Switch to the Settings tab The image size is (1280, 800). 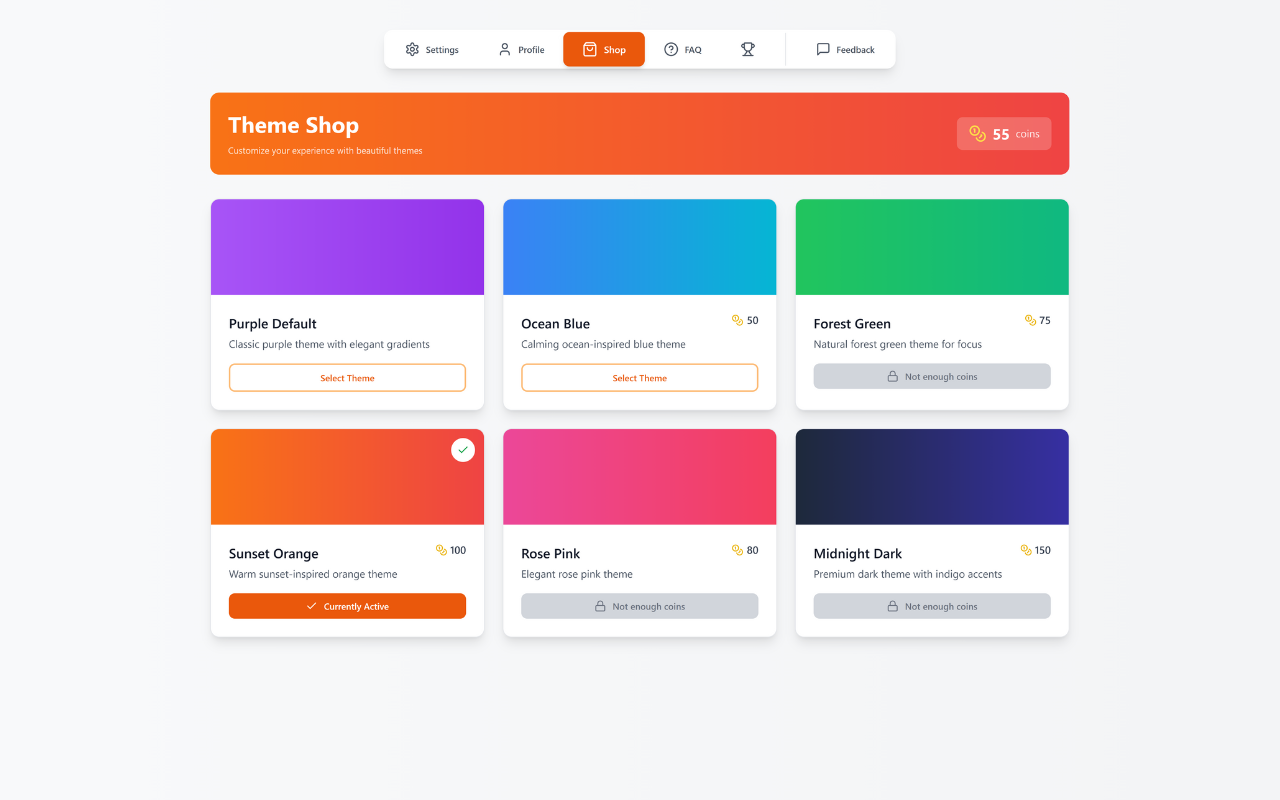432,49
